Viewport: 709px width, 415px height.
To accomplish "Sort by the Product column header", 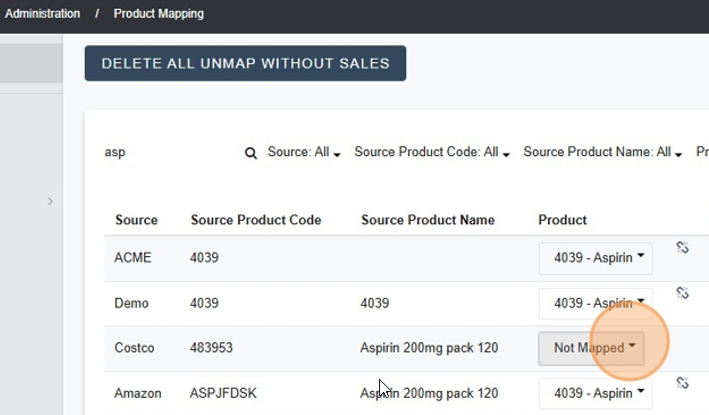I will click(562, 220).
